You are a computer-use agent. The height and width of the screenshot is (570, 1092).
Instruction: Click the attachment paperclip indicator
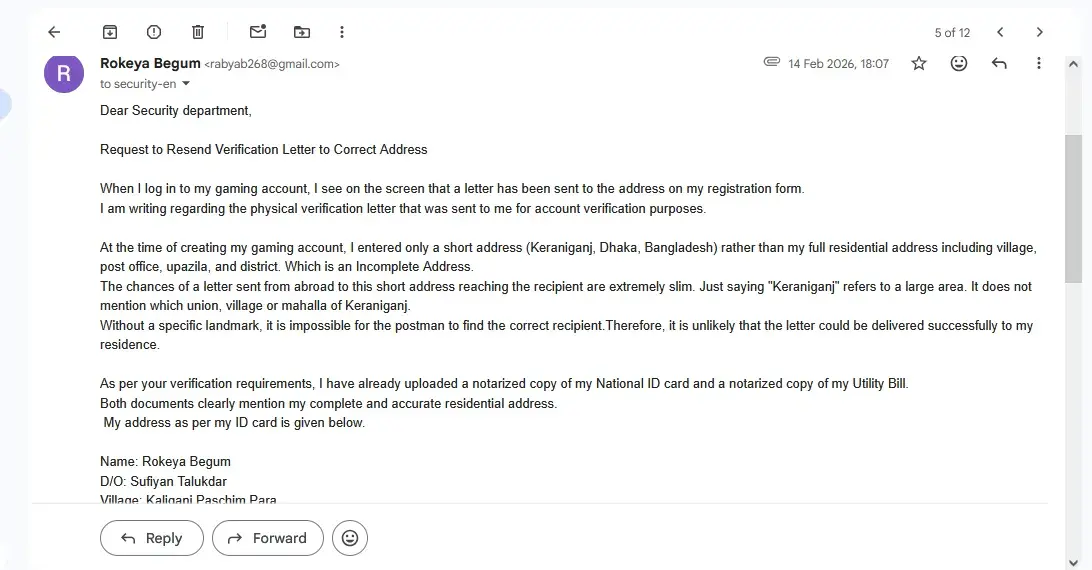pyautogui.click(x=771, y=62)
